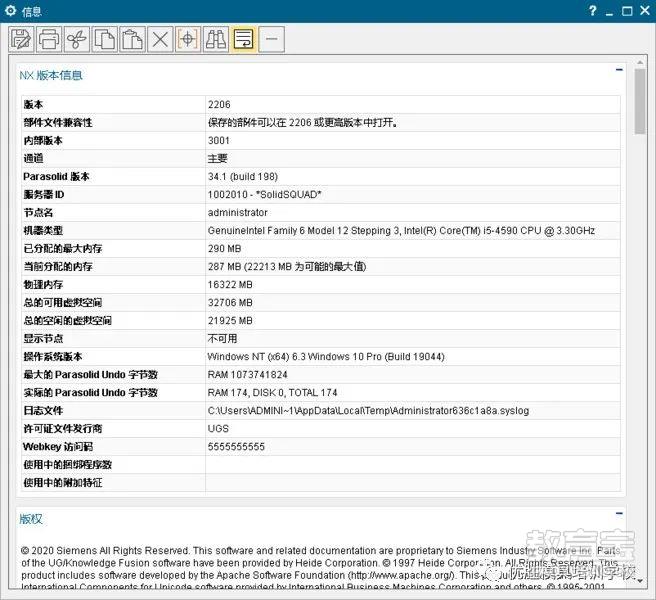Click the 部件文件兼容性 row label
This screenshot has width=656, height=600.
58,123
